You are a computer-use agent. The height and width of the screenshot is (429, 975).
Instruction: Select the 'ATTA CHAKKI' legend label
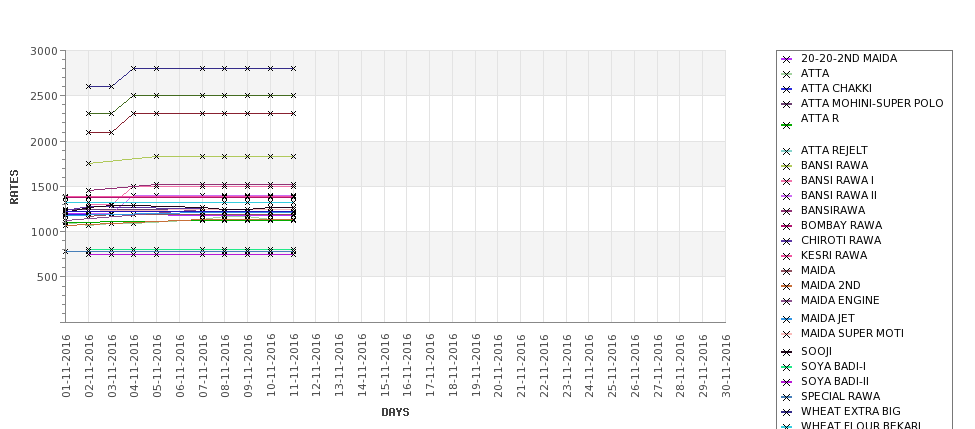click(836, 88)
